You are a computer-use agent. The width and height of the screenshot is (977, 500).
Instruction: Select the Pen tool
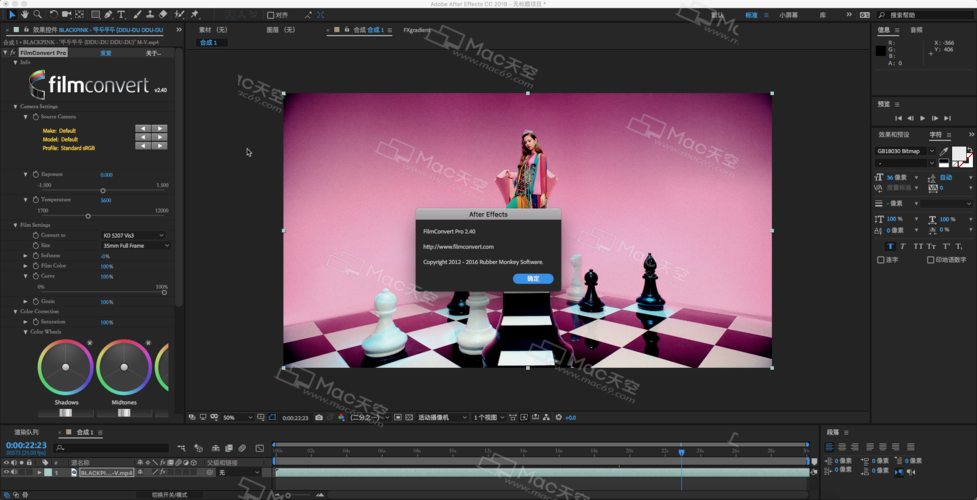pyautogui.click(x=108, y=14)
